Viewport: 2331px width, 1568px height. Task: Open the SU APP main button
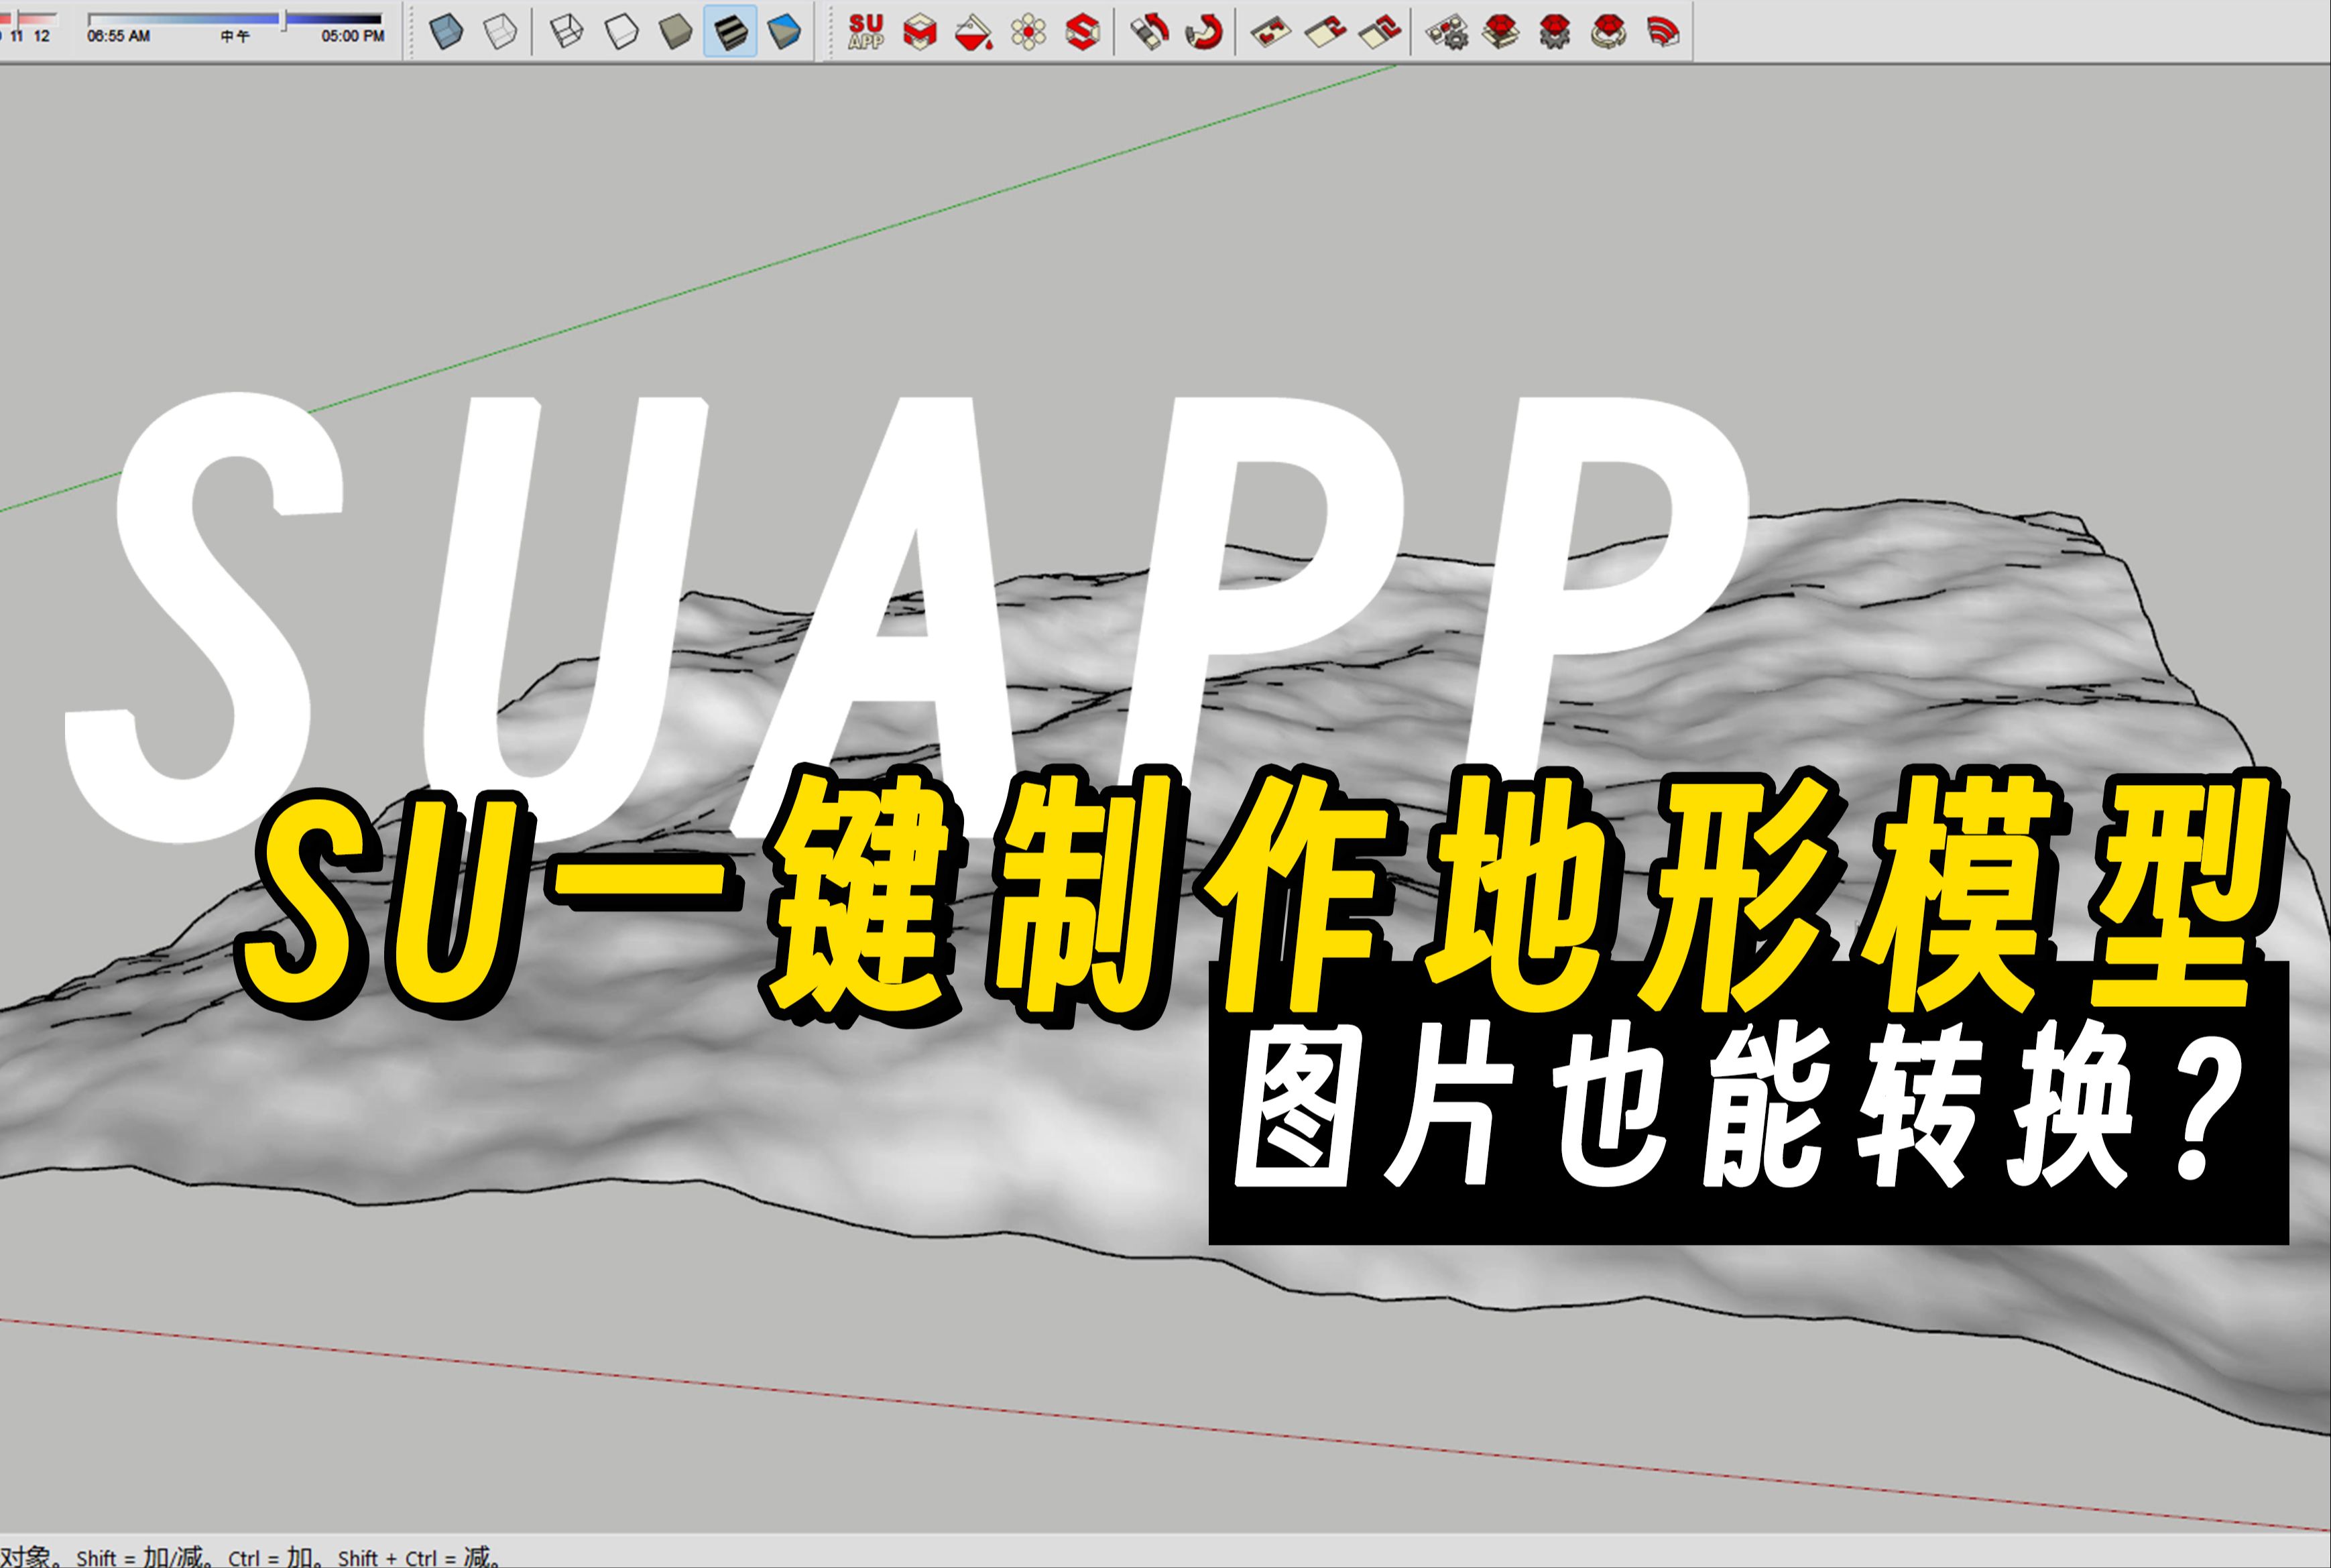pos(866,32)
